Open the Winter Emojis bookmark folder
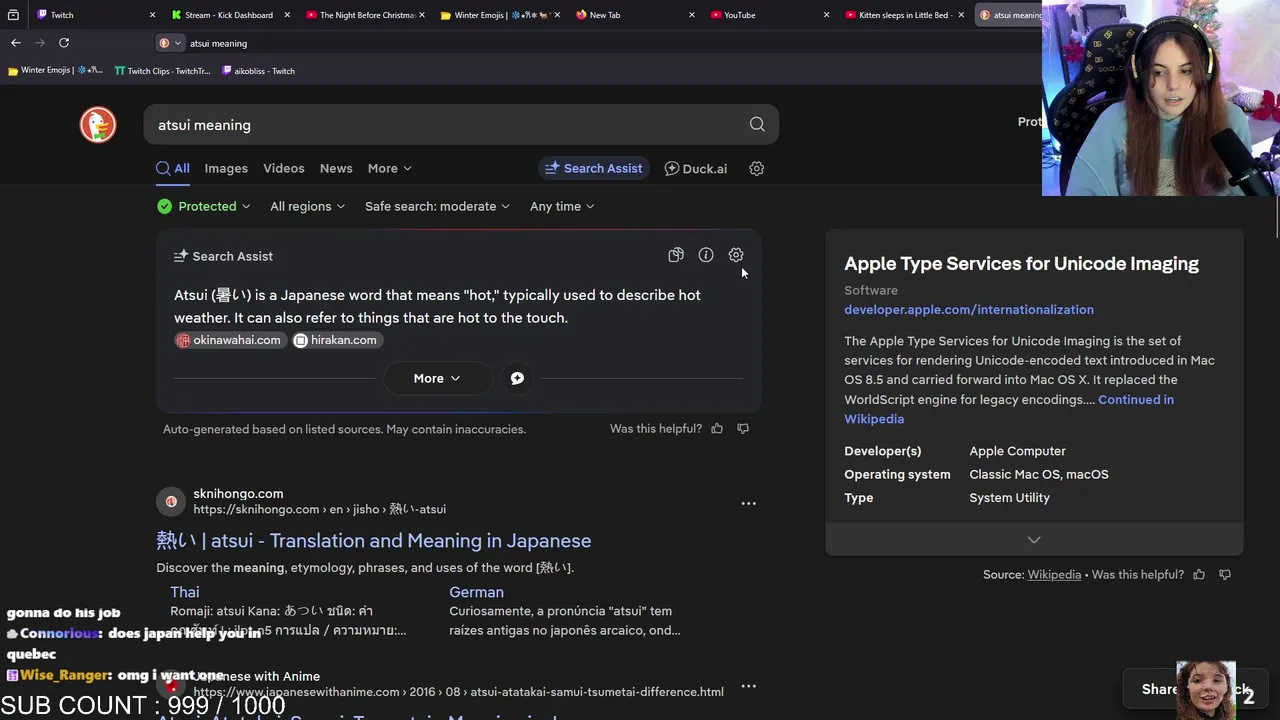Screen dimensions: 1280x720 click(x=55, y=71)
